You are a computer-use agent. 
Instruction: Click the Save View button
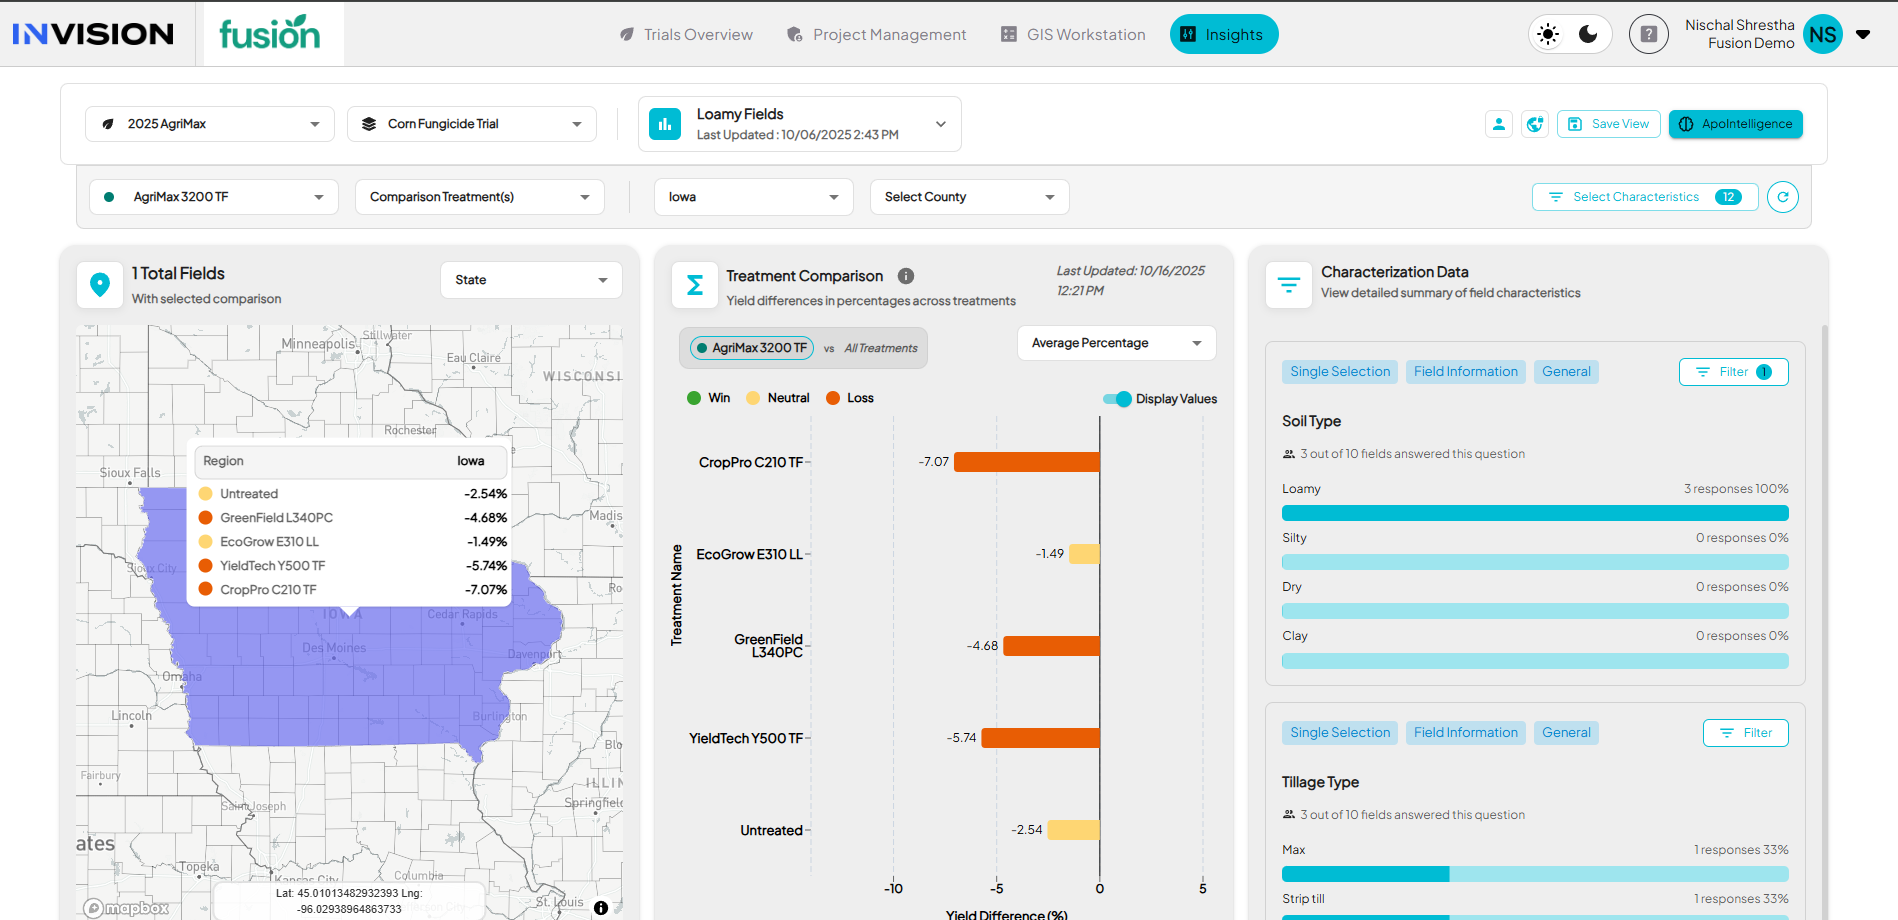tap(1608, 124)
